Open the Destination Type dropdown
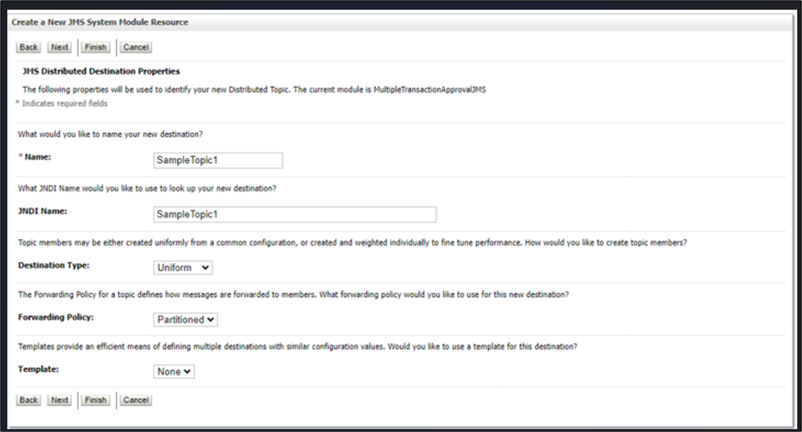Screen dimensions: 802x432 pos(183,267)
